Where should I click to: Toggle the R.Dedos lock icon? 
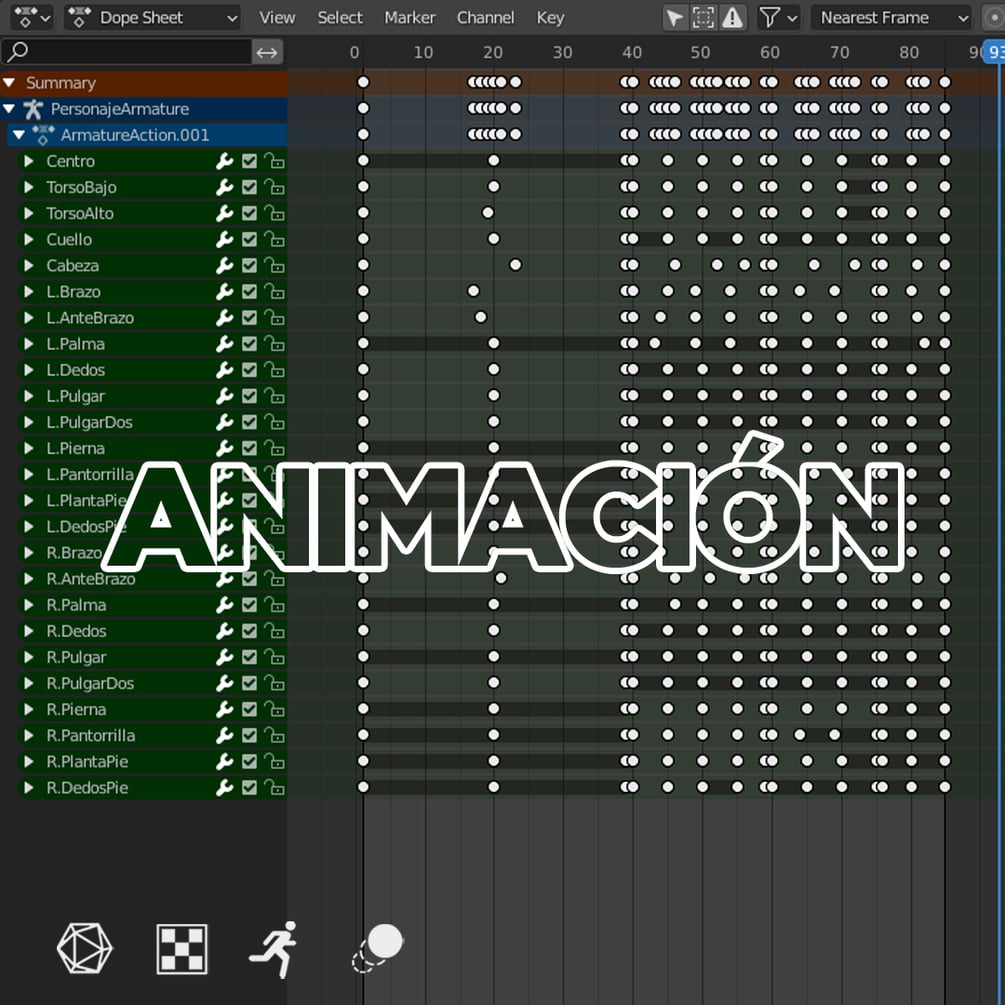(274, 631)
